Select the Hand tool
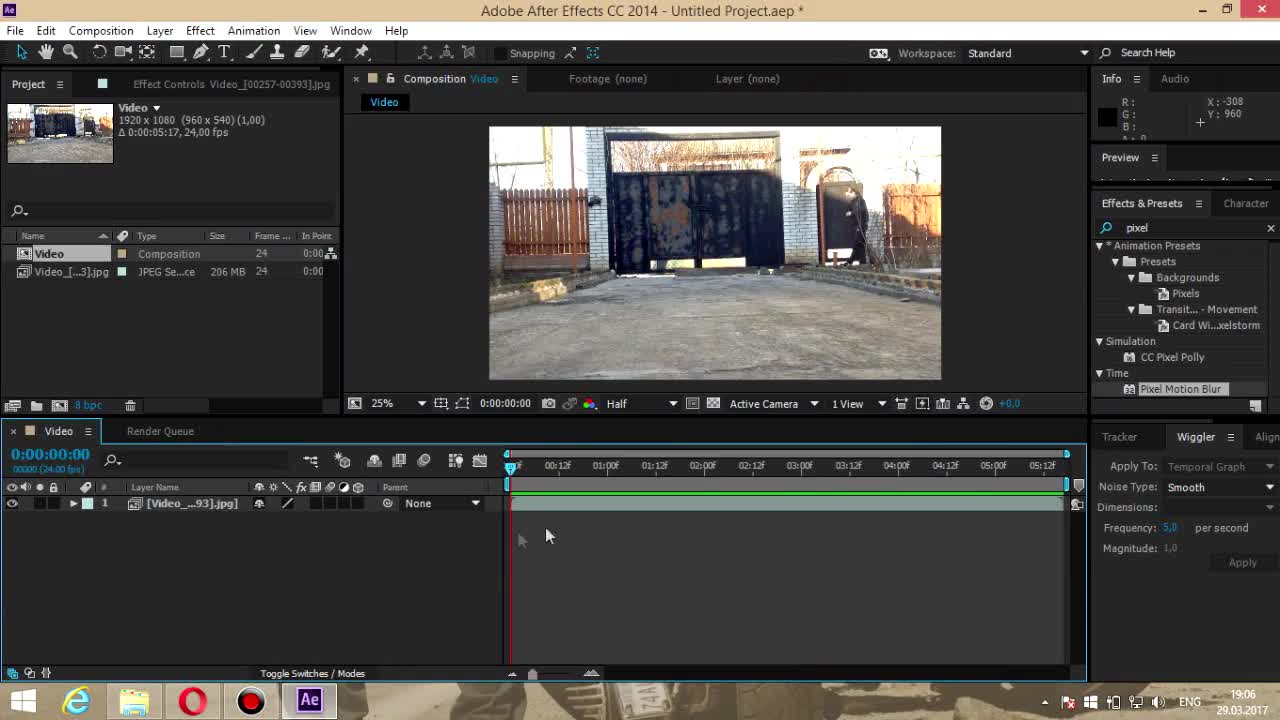 pos(46,52)
